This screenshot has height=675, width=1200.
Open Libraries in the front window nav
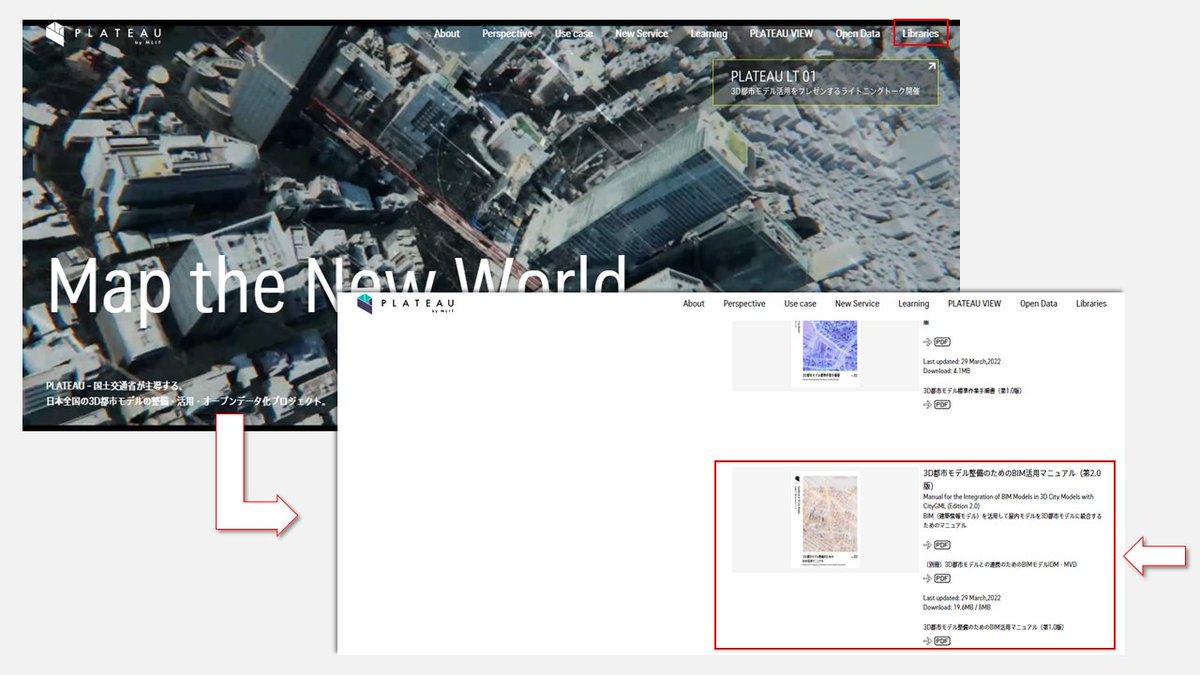[1091, 304]
